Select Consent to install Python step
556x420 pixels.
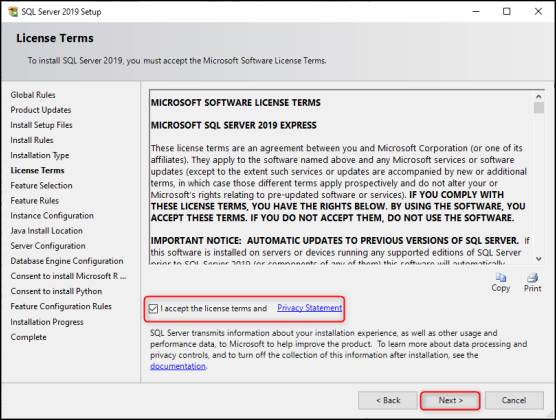[x=56, y=291]
